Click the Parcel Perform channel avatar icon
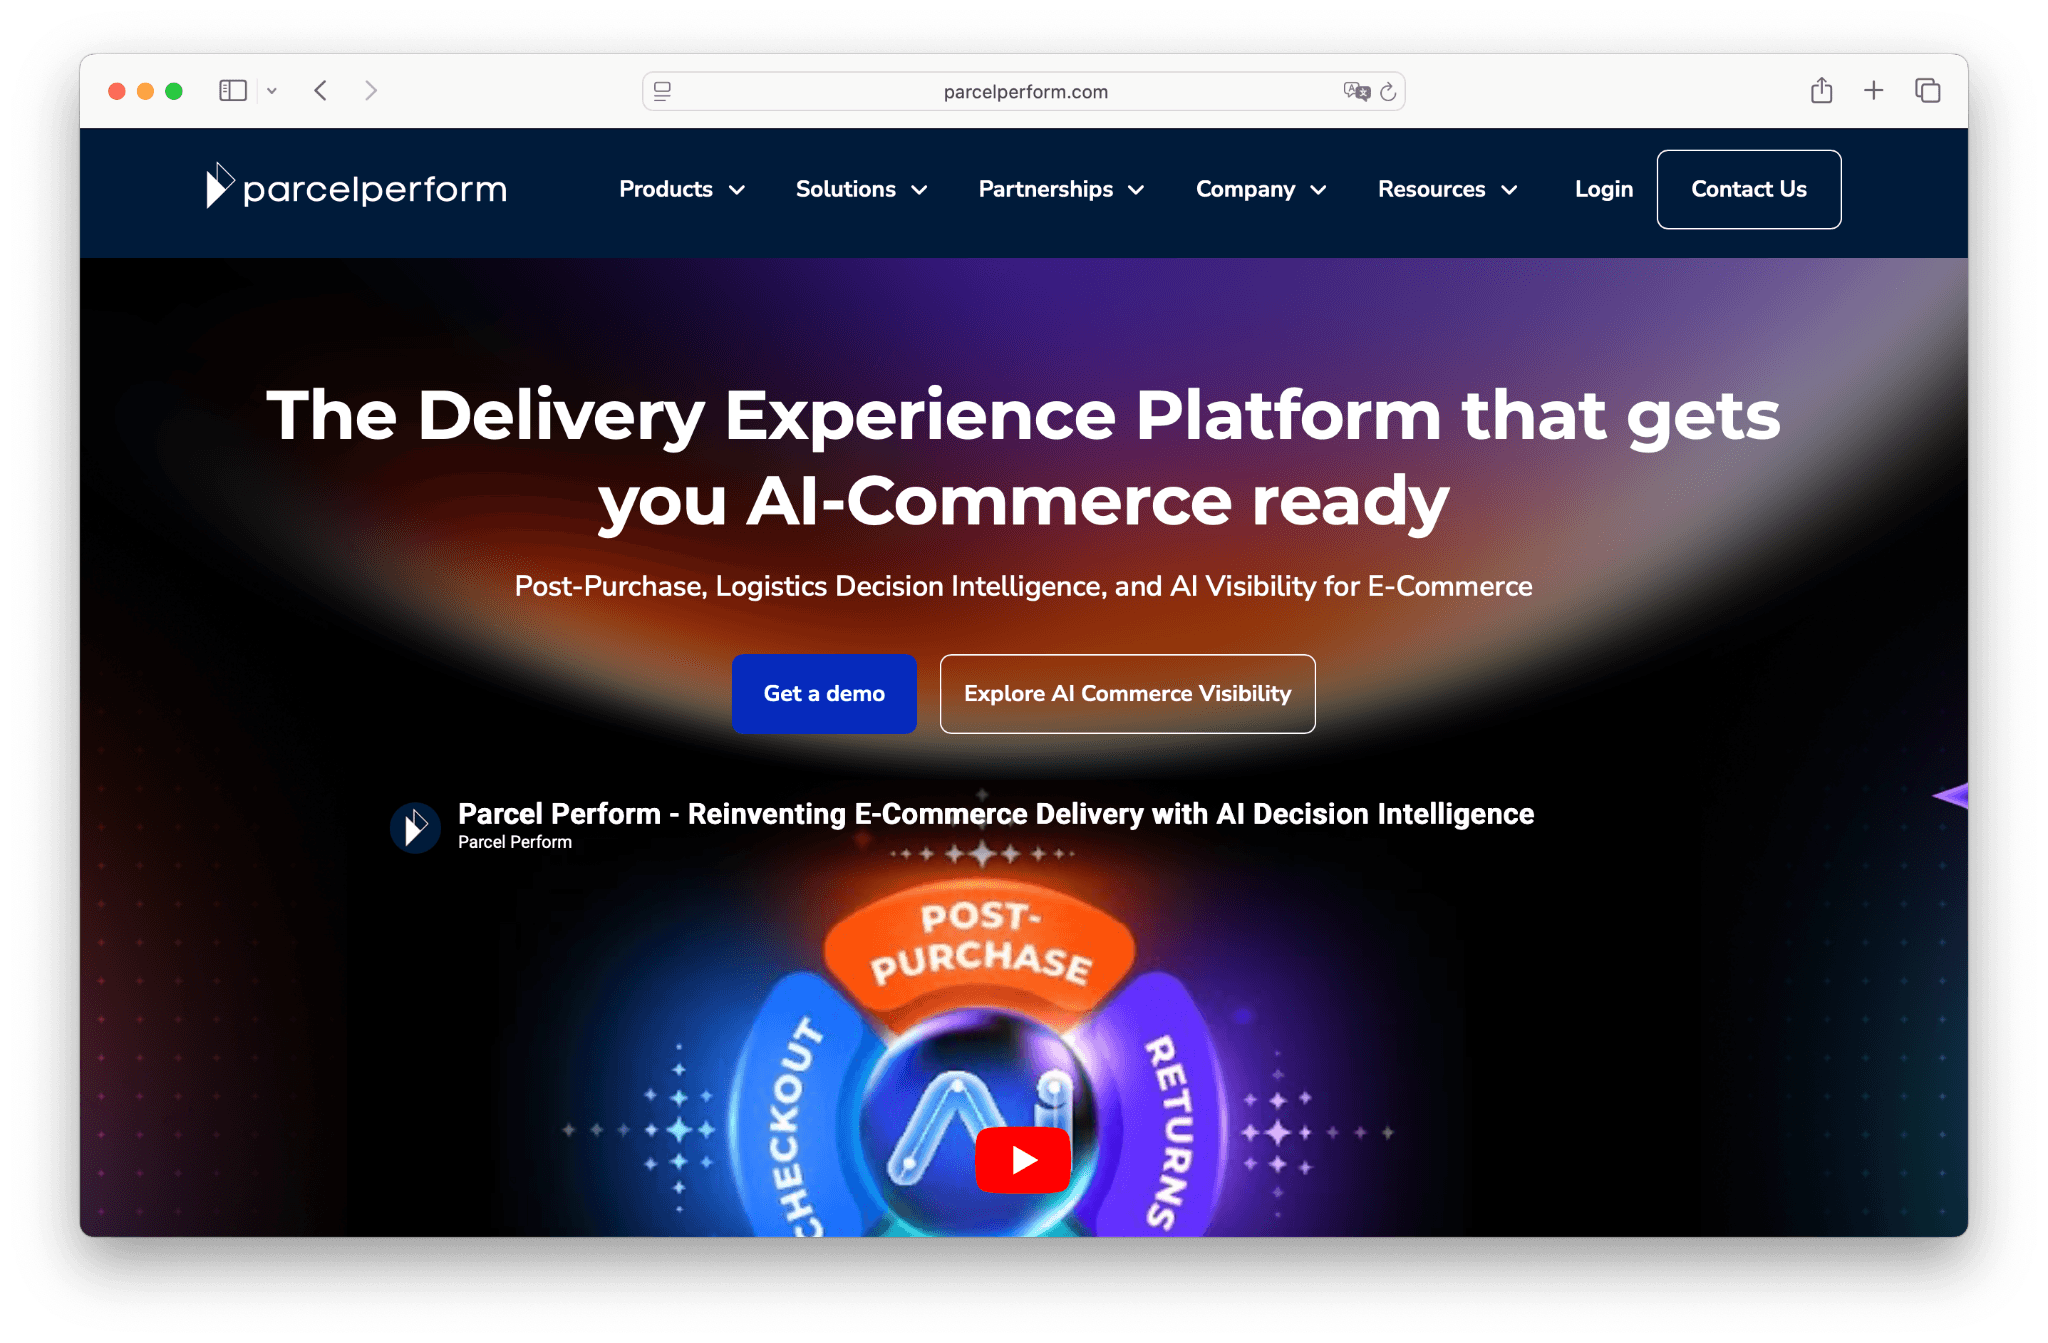Viewport: 2048px width, 1343px height. pyautogui.click(x=415, y=828)
